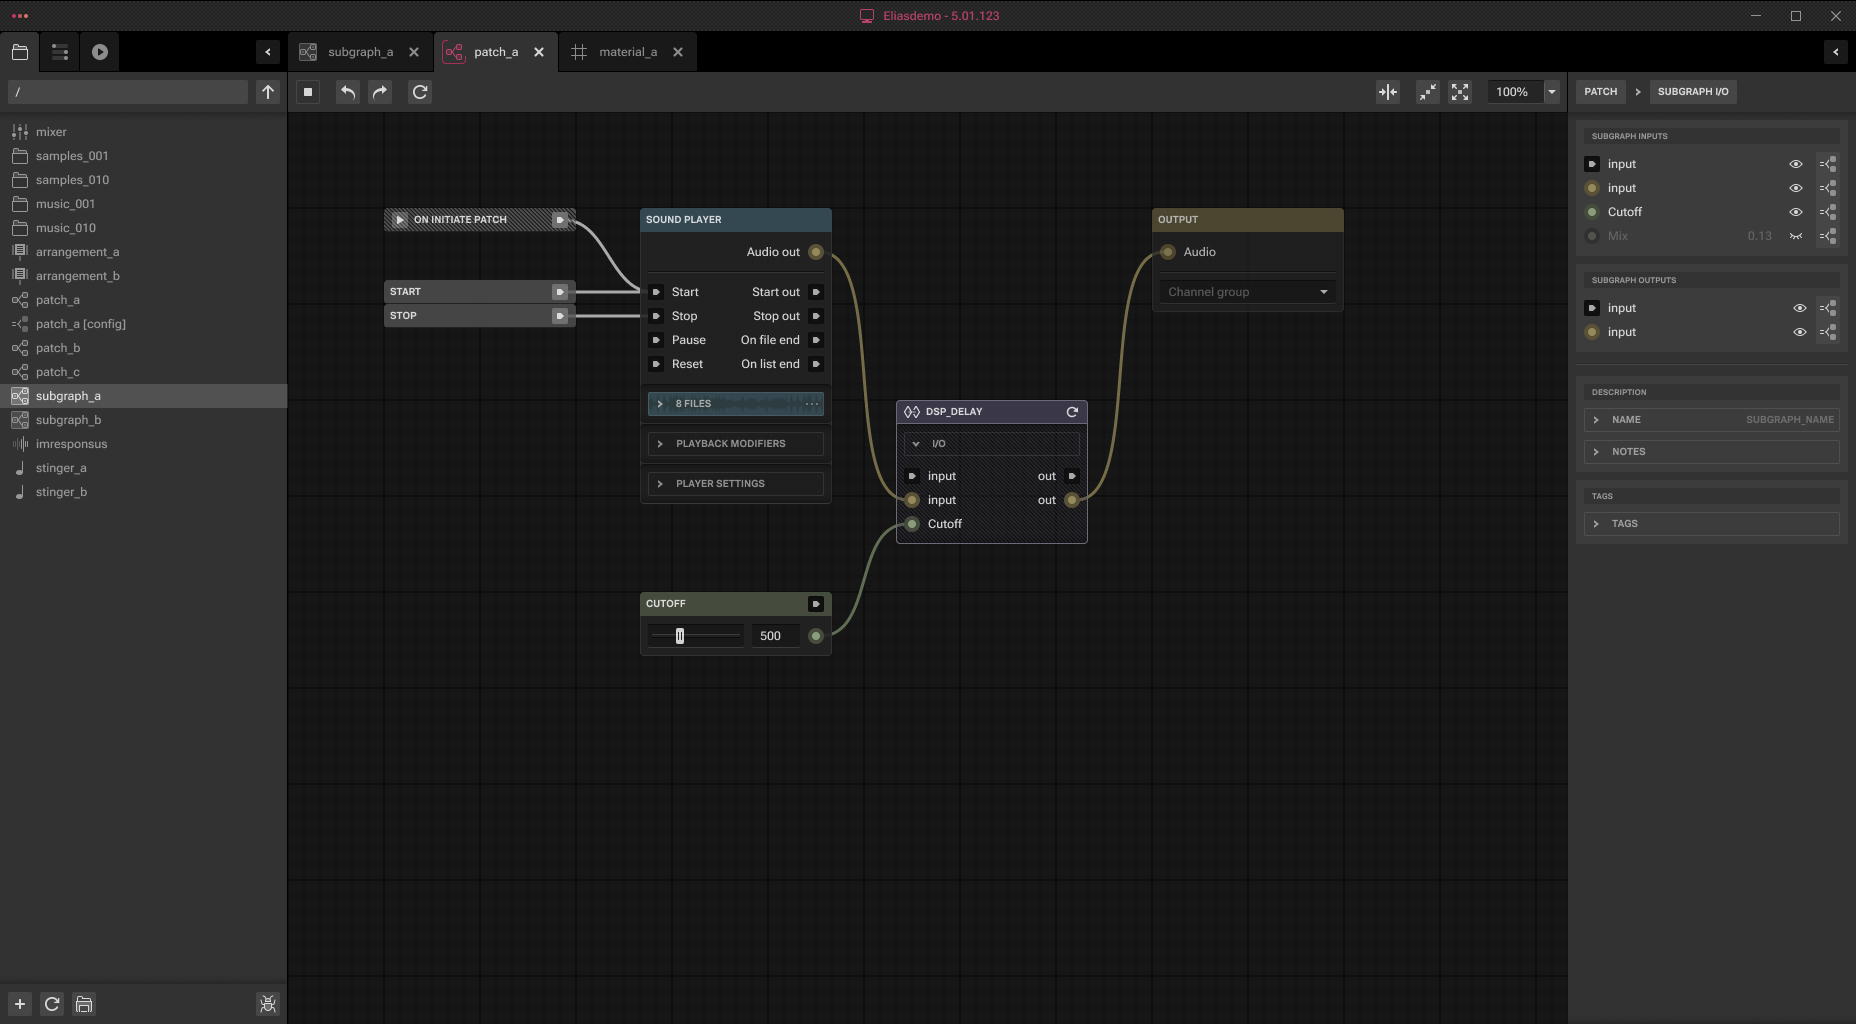Viewport: 1856px width, 1024px height.
Task: Click the center view icon
Action: pos(1388,92)
